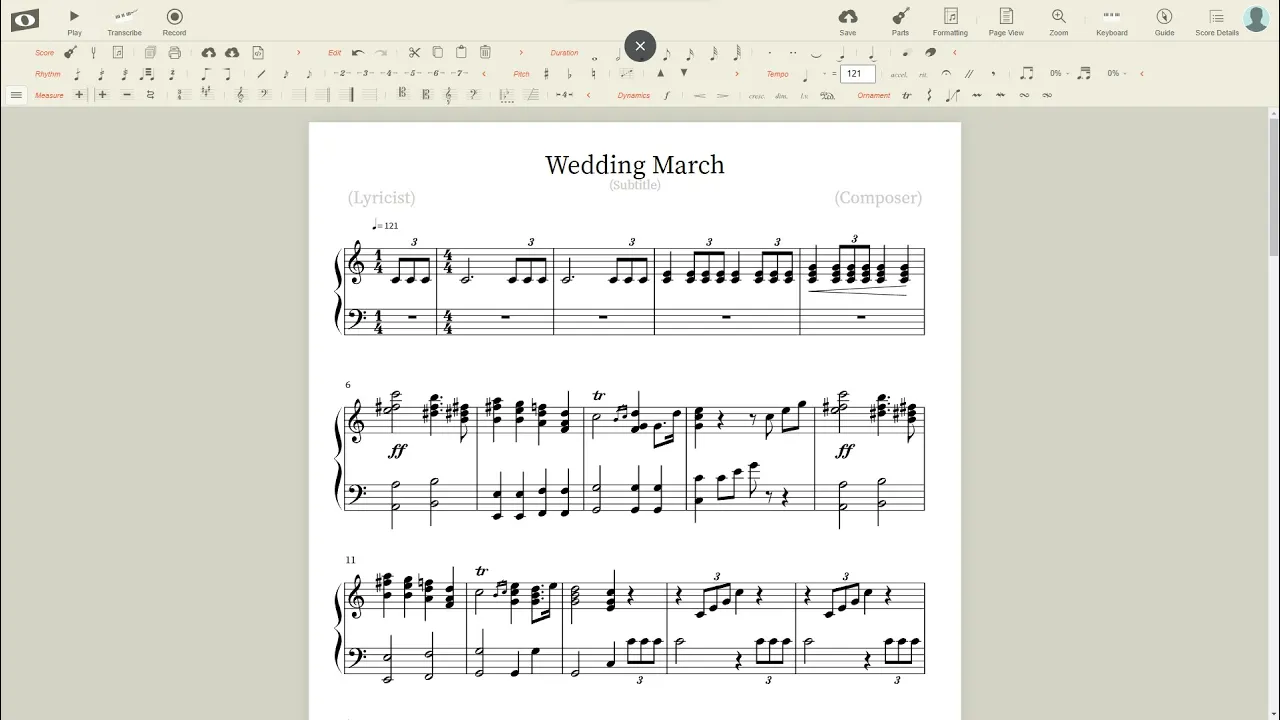Toggle the Score toolbar section label
The image size is (1280, 720).
(x=45, y=53)
